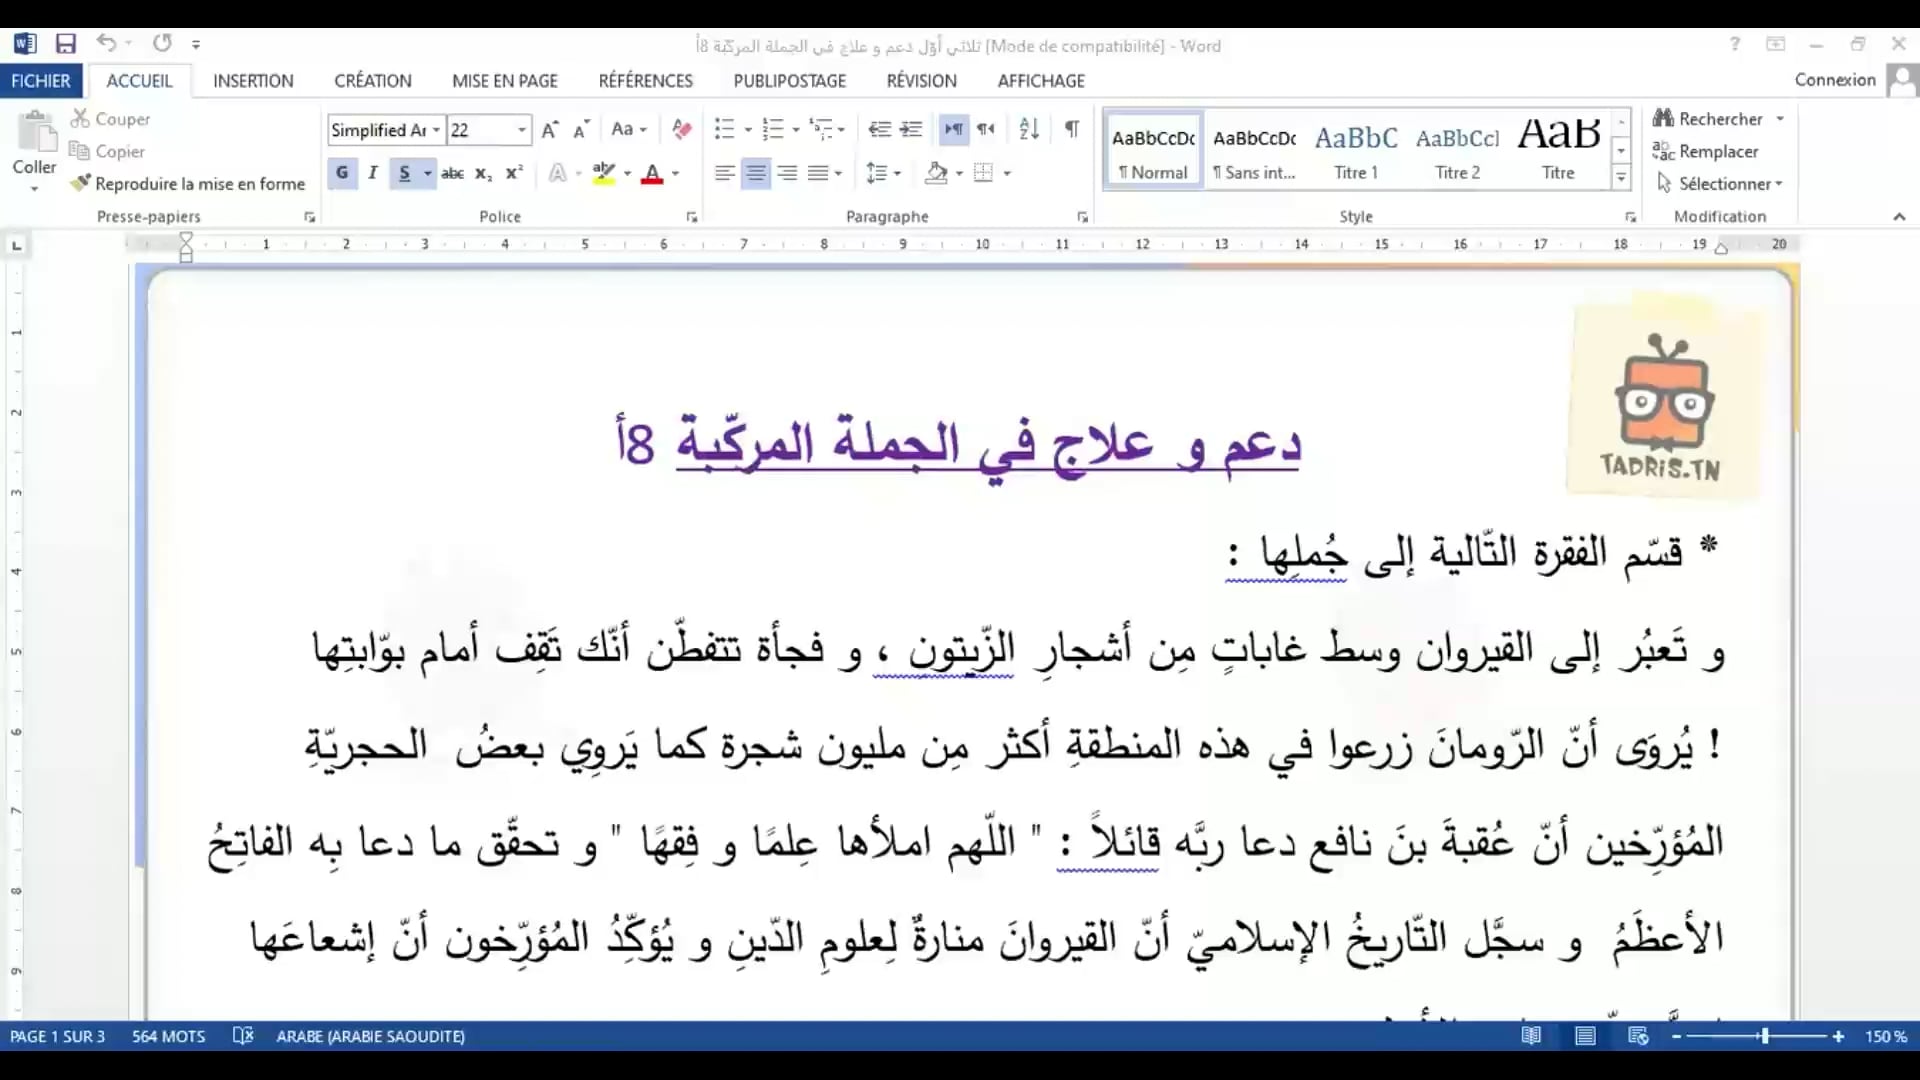This screenshot has width=1920, height=1080.
Task: Click the Web layout view icon in status bar
Action: tap(1638, 1036)
